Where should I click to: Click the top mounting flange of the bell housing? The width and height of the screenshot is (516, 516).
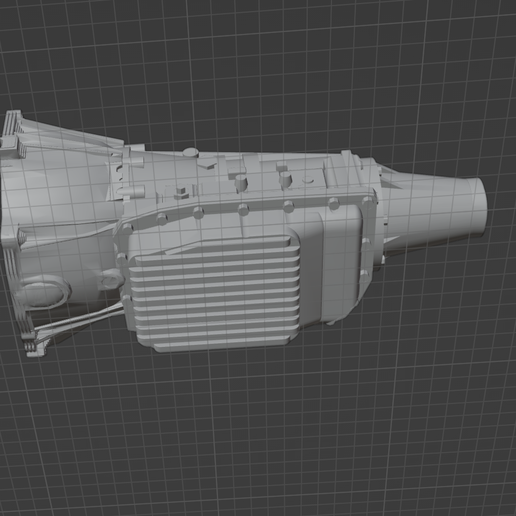13,133
